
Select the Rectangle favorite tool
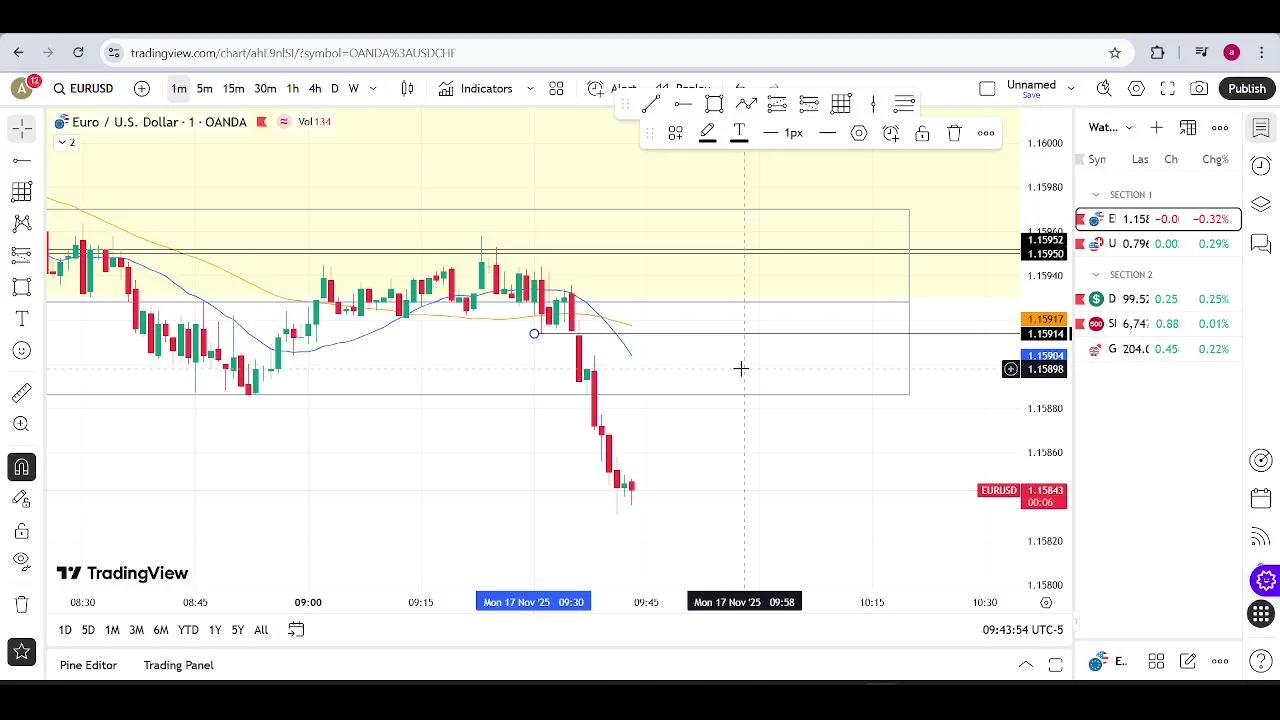click(x=714, y=104)
